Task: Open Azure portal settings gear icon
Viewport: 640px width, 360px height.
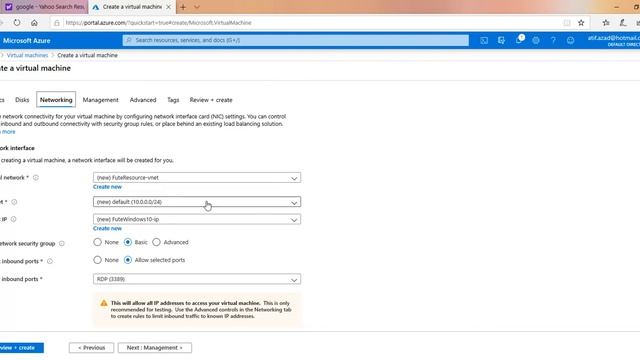Action: pos(536,40)
